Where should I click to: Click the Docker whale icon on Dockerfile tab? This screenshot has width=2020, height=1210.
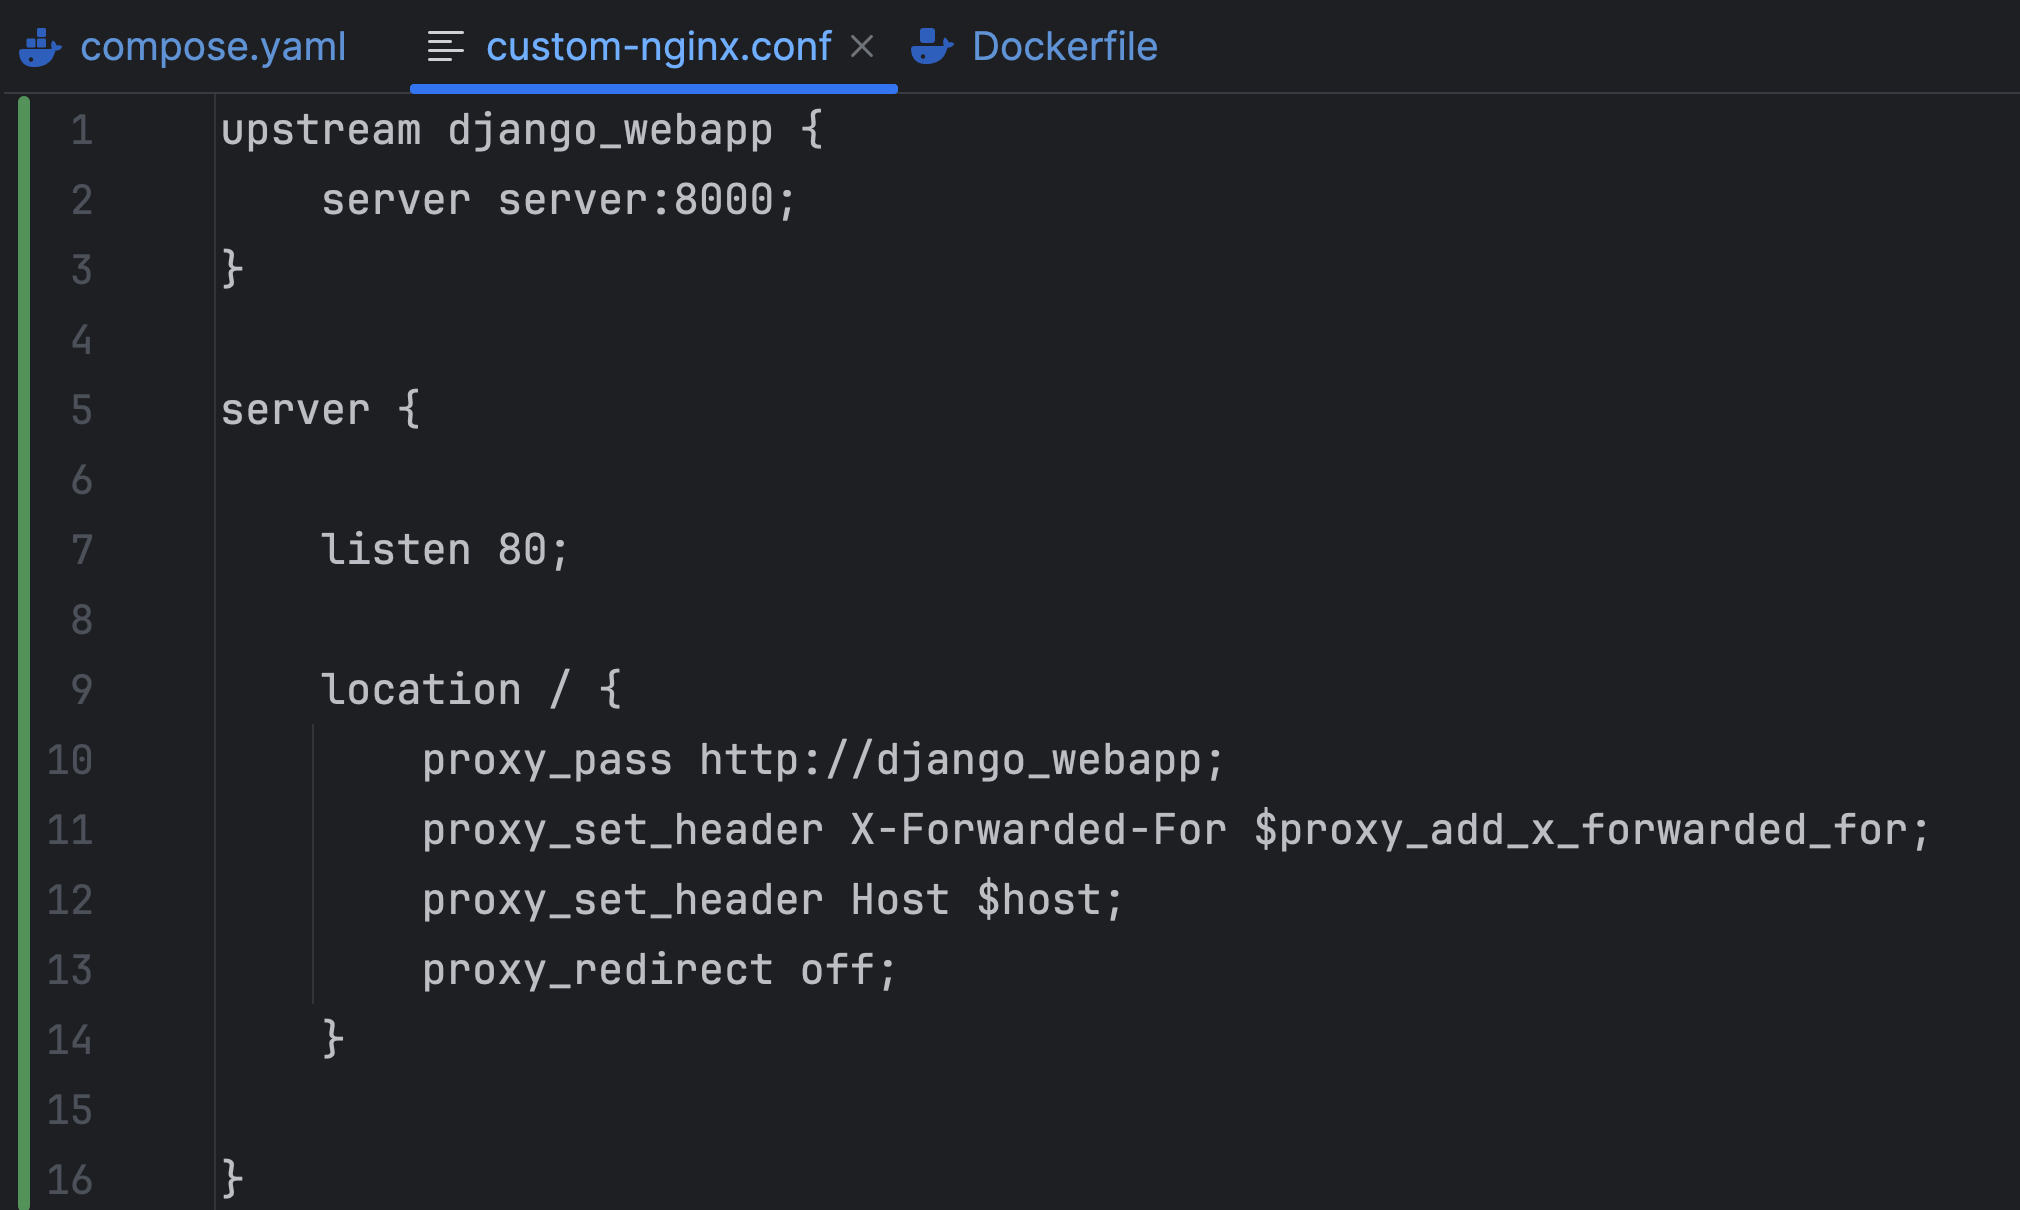[932, 47]
